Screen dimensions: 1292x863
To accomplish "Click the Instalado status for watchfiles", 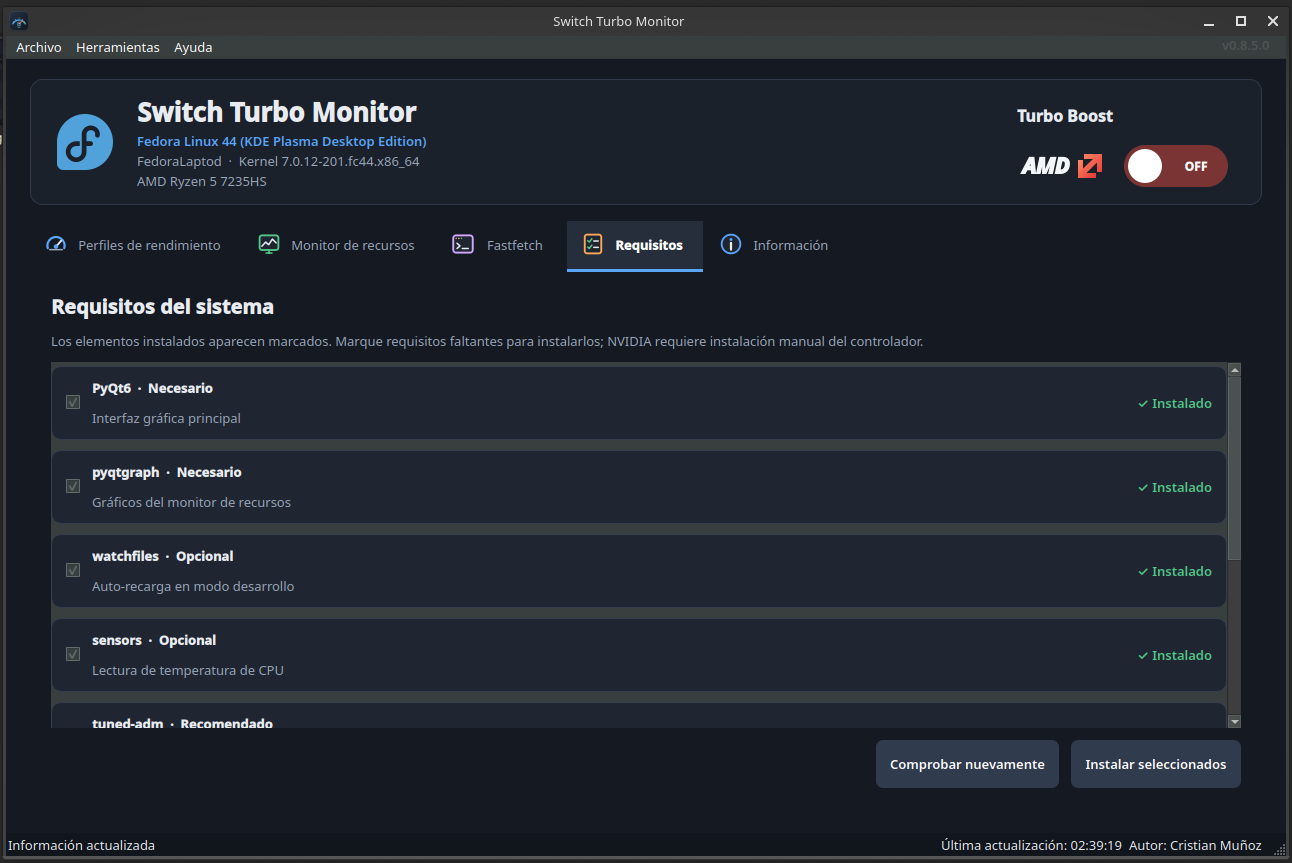I will pos(1175,572).
